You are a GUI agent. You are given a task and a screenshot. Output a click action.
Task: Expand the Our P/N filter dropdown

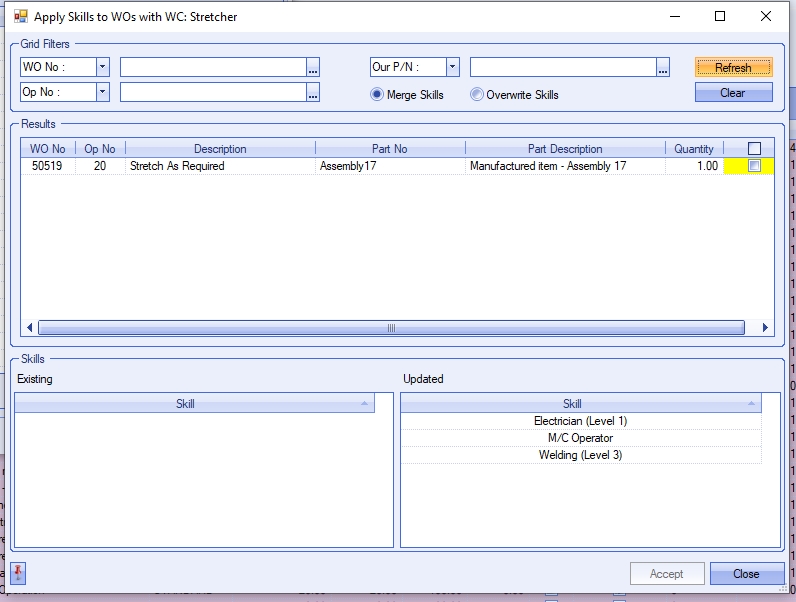452,67
